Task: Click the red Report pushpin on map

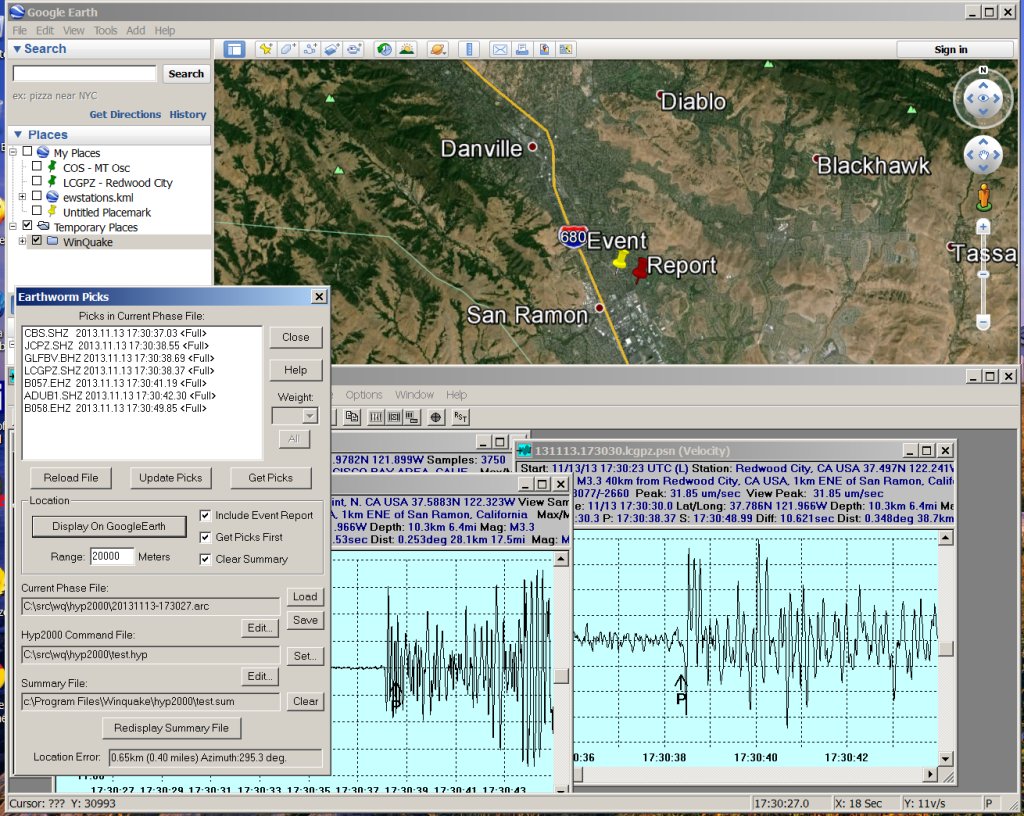Action: coord(641,268)
